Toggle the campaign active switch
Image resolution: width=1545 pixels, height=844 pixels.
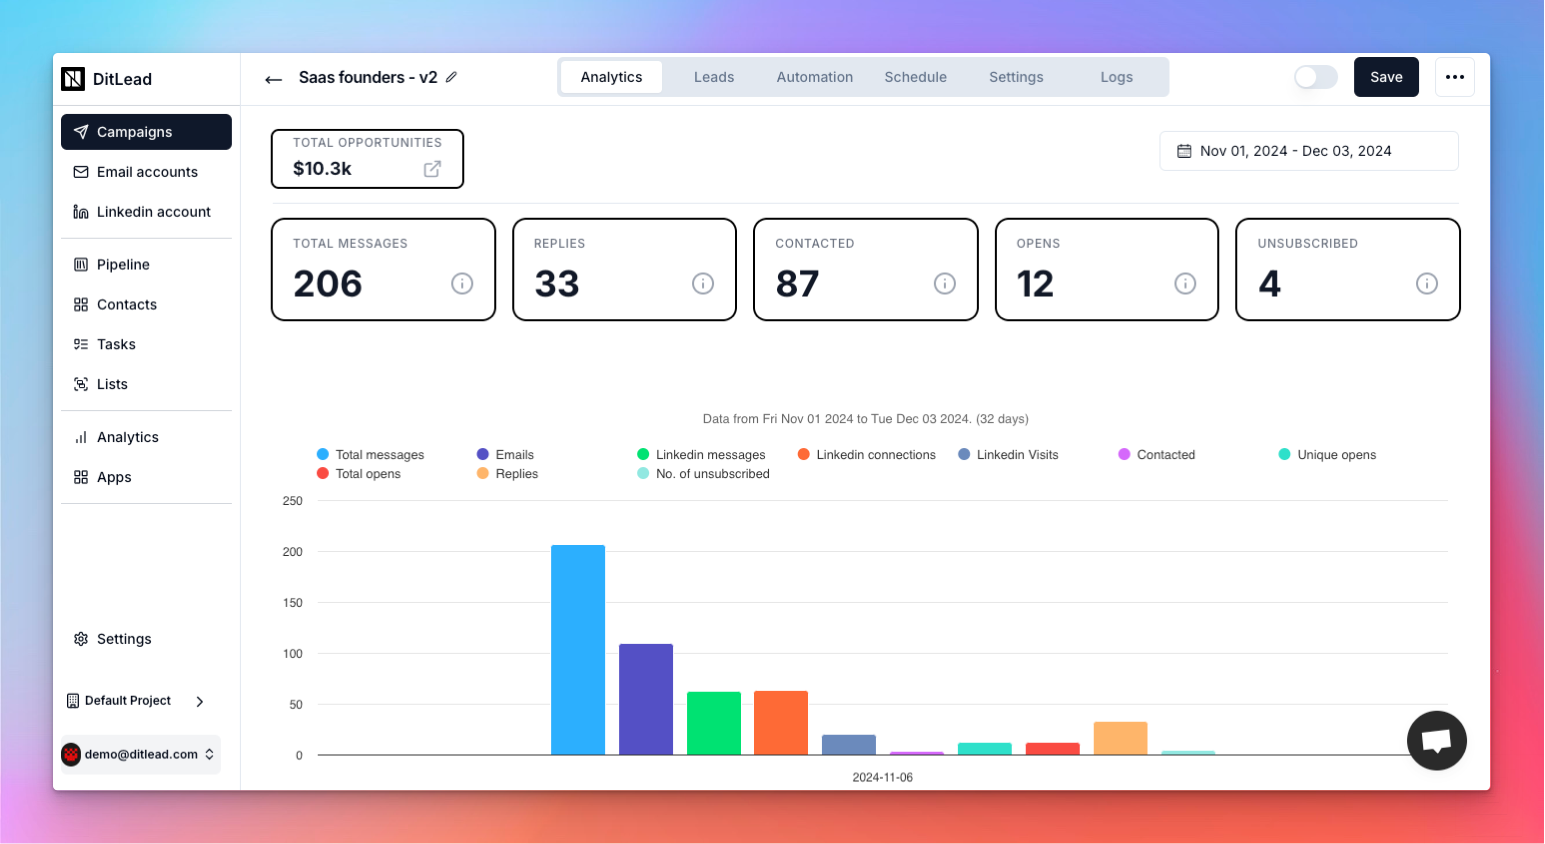tap(1315, 77)
